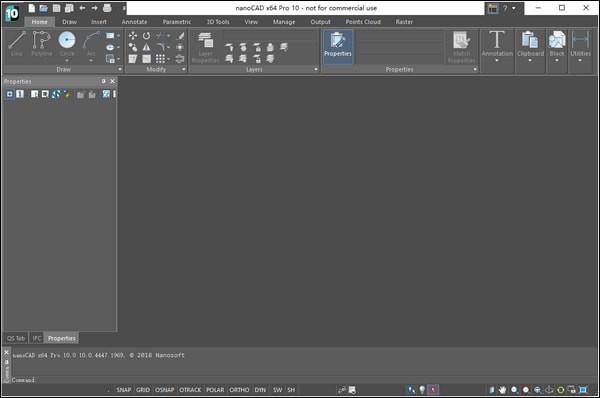
Task: Pin the Properties side panel
Action: [x=103, y=81]
